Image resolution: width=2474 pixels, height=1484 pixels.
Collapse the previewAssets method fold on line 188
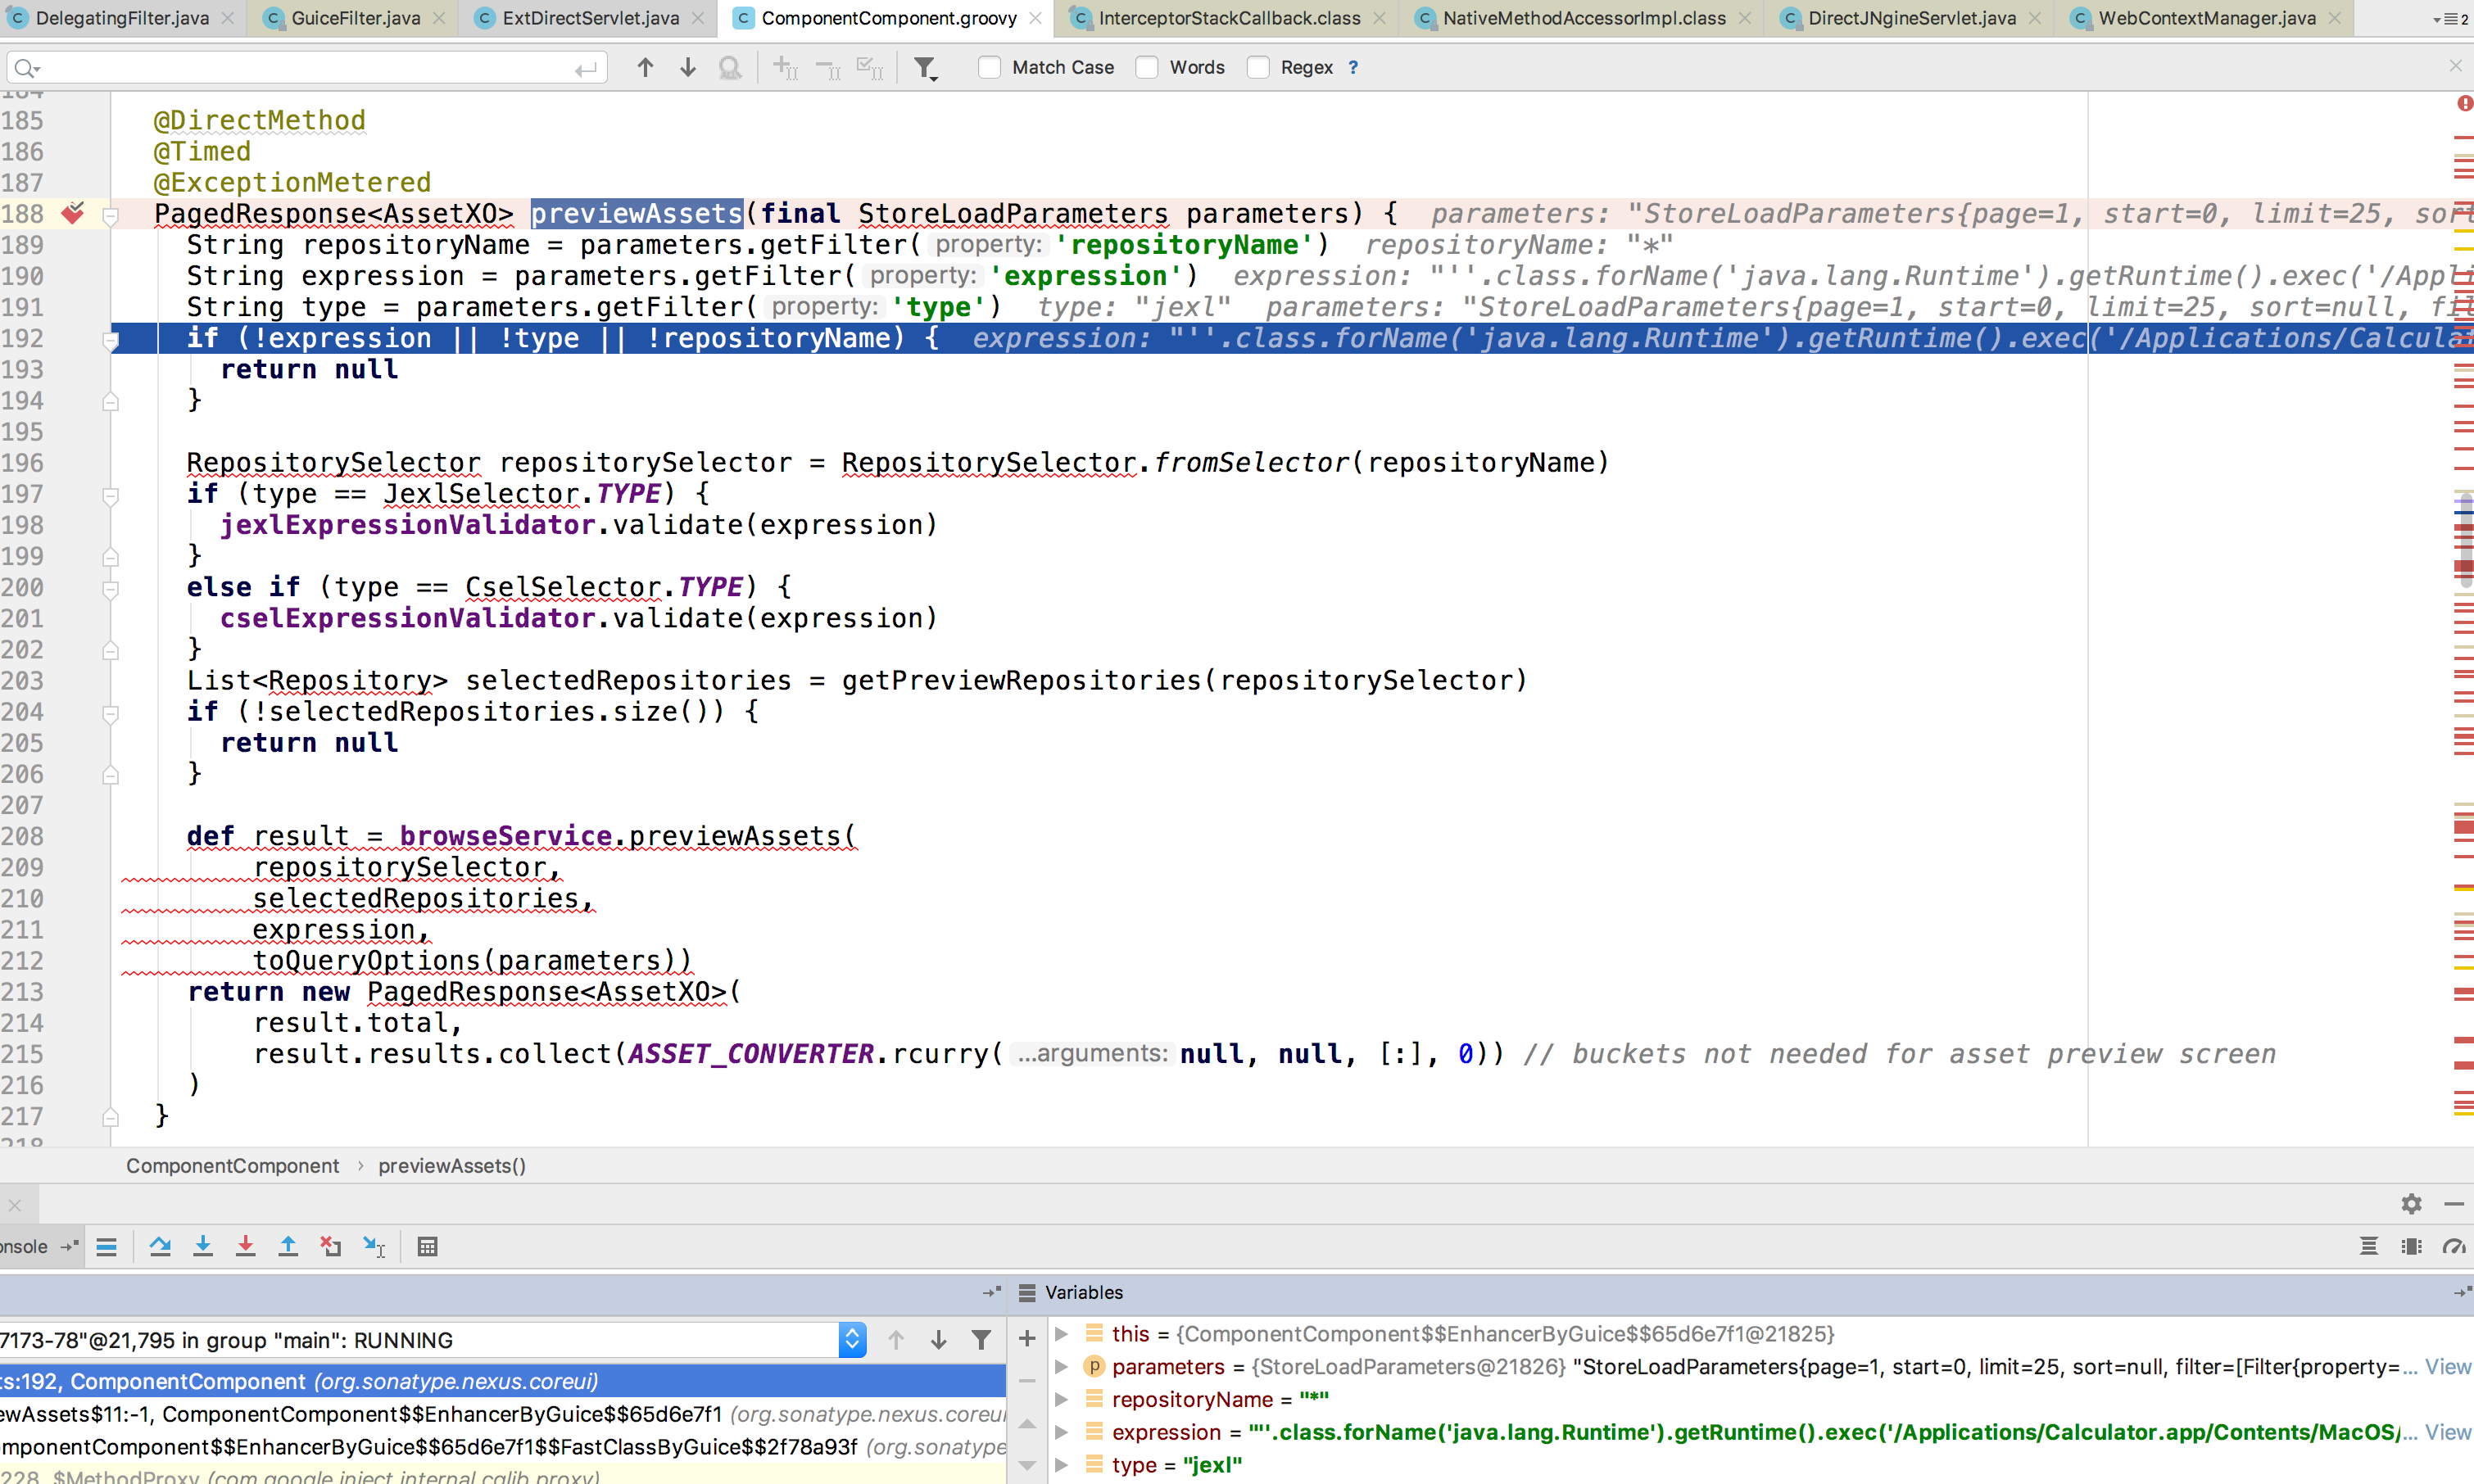[x=111, y=215]
